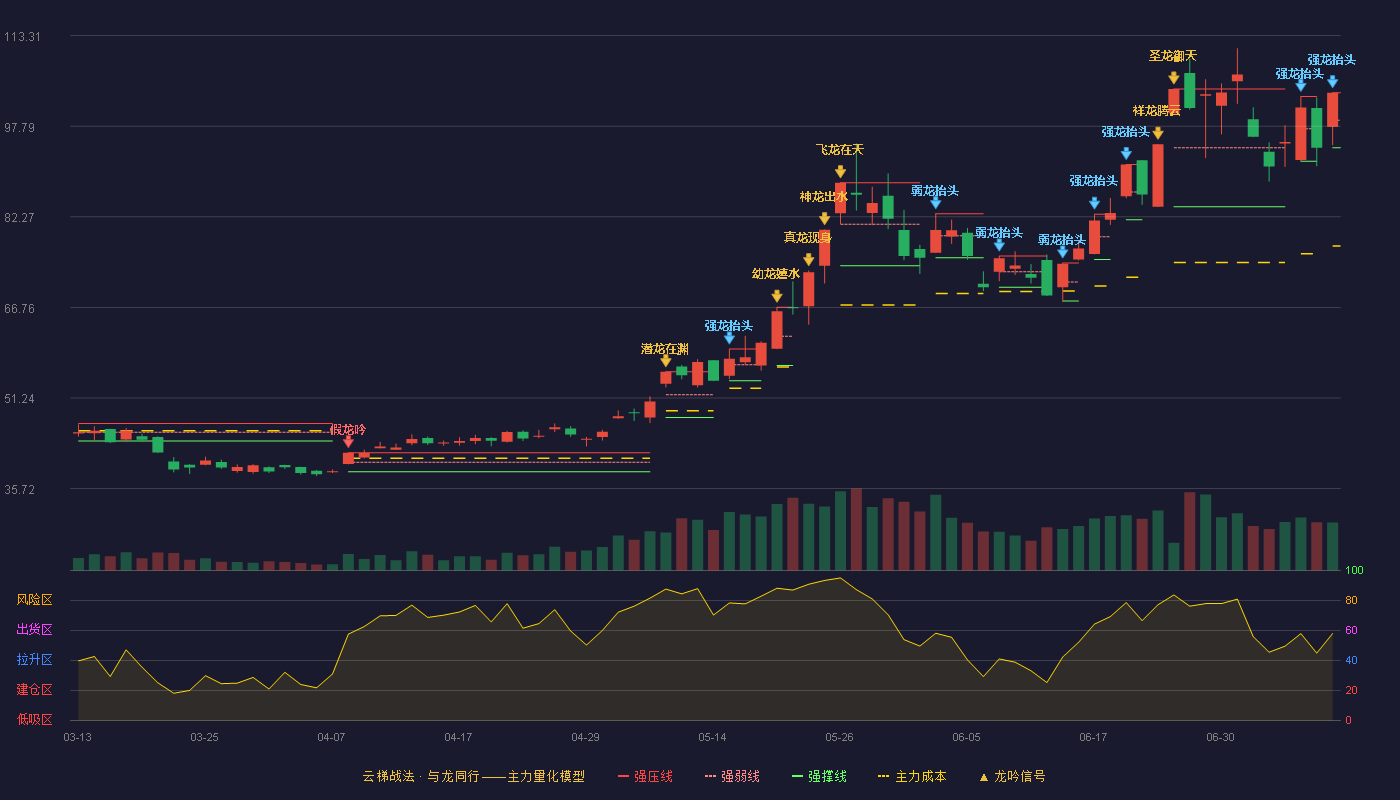Select the 04-17 date label
This screenshot has width=1400, height=800.
point(459,737)
